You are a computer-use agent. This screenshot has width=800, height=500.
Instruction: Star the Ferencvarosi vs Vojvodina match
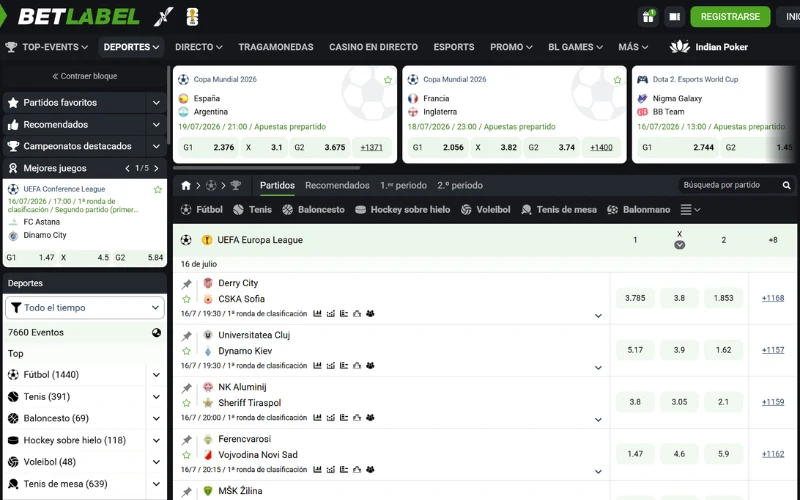[x=187, y=455]
